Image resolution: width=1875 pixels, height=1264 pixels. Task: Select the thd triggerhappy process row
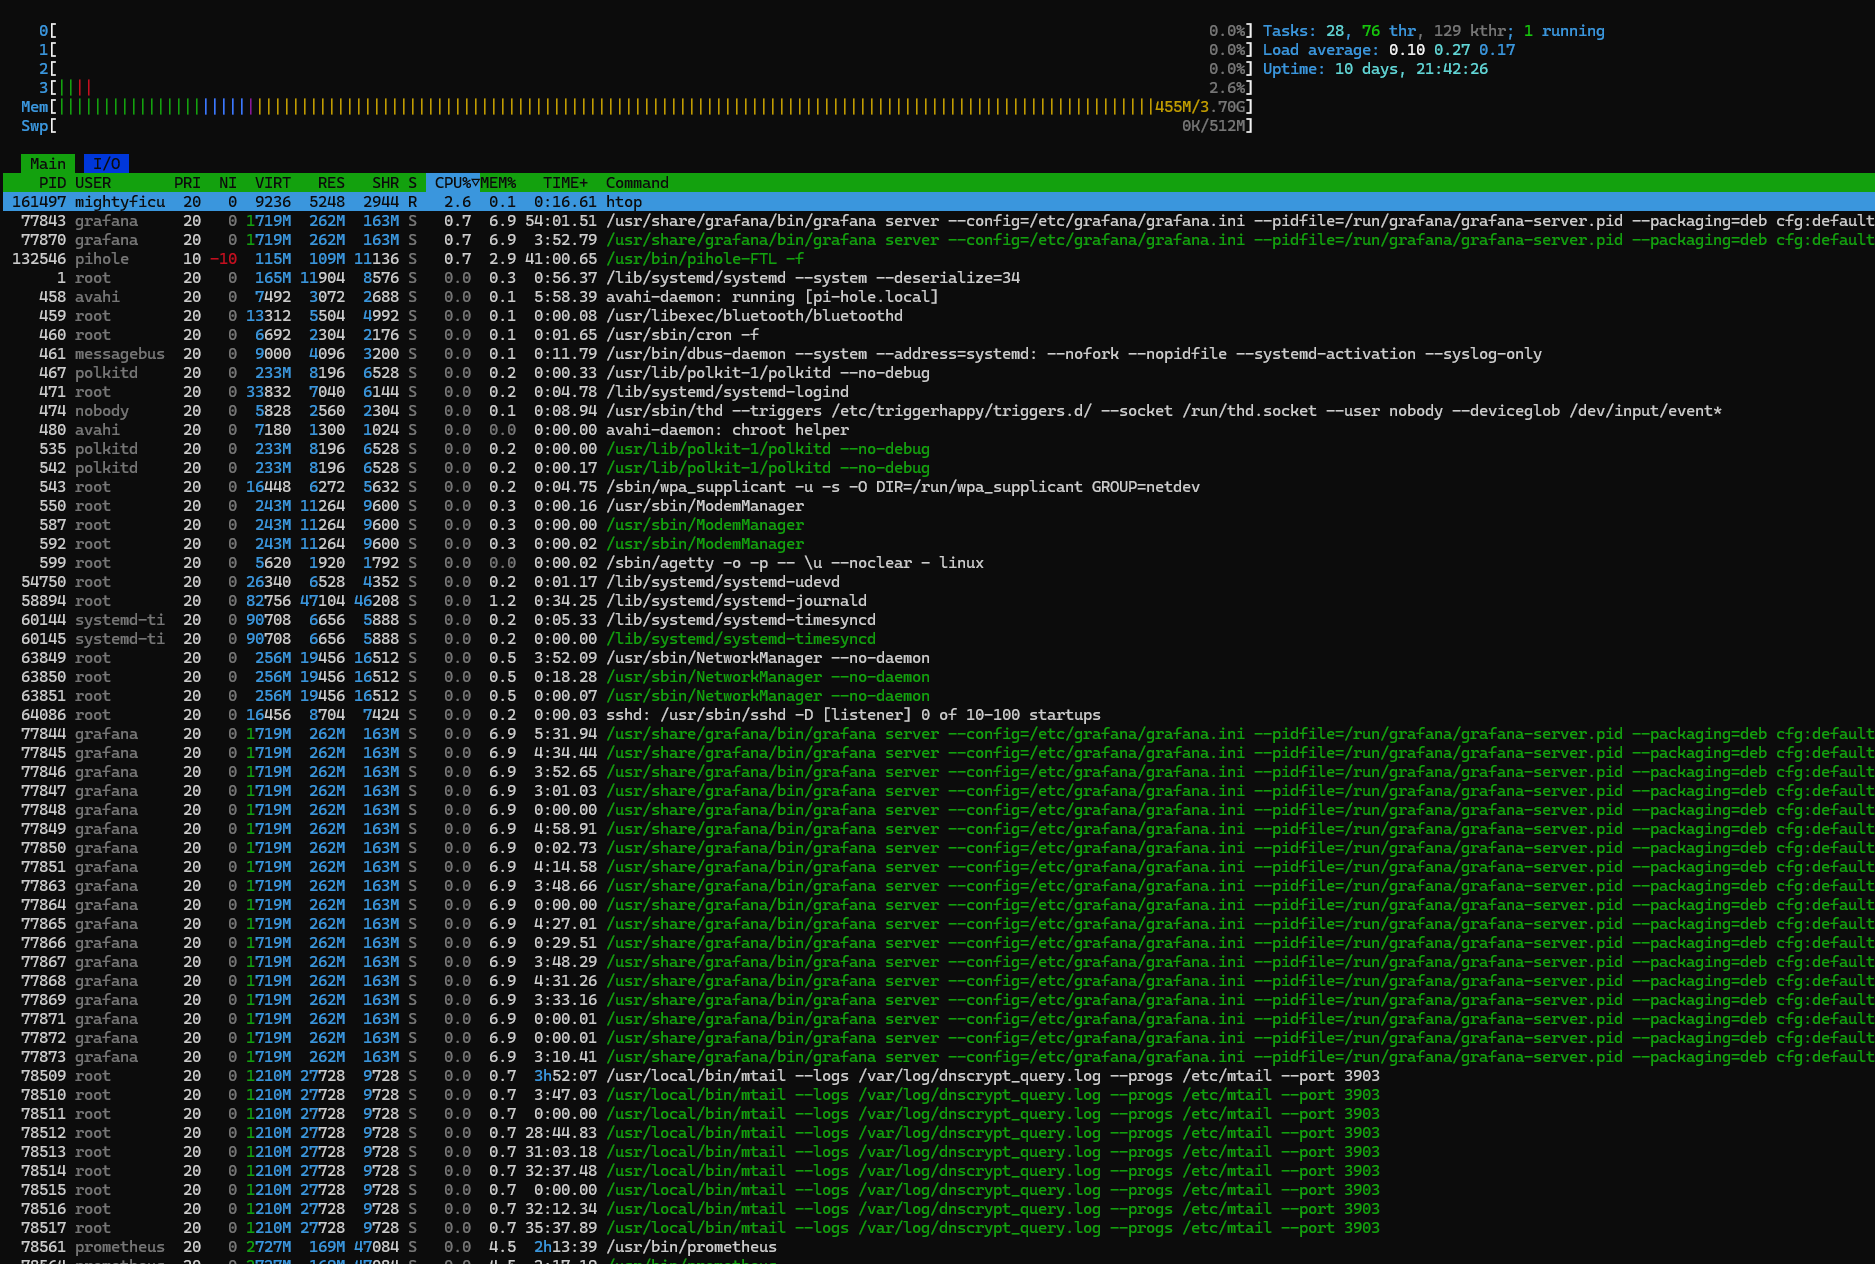[938, 411]
